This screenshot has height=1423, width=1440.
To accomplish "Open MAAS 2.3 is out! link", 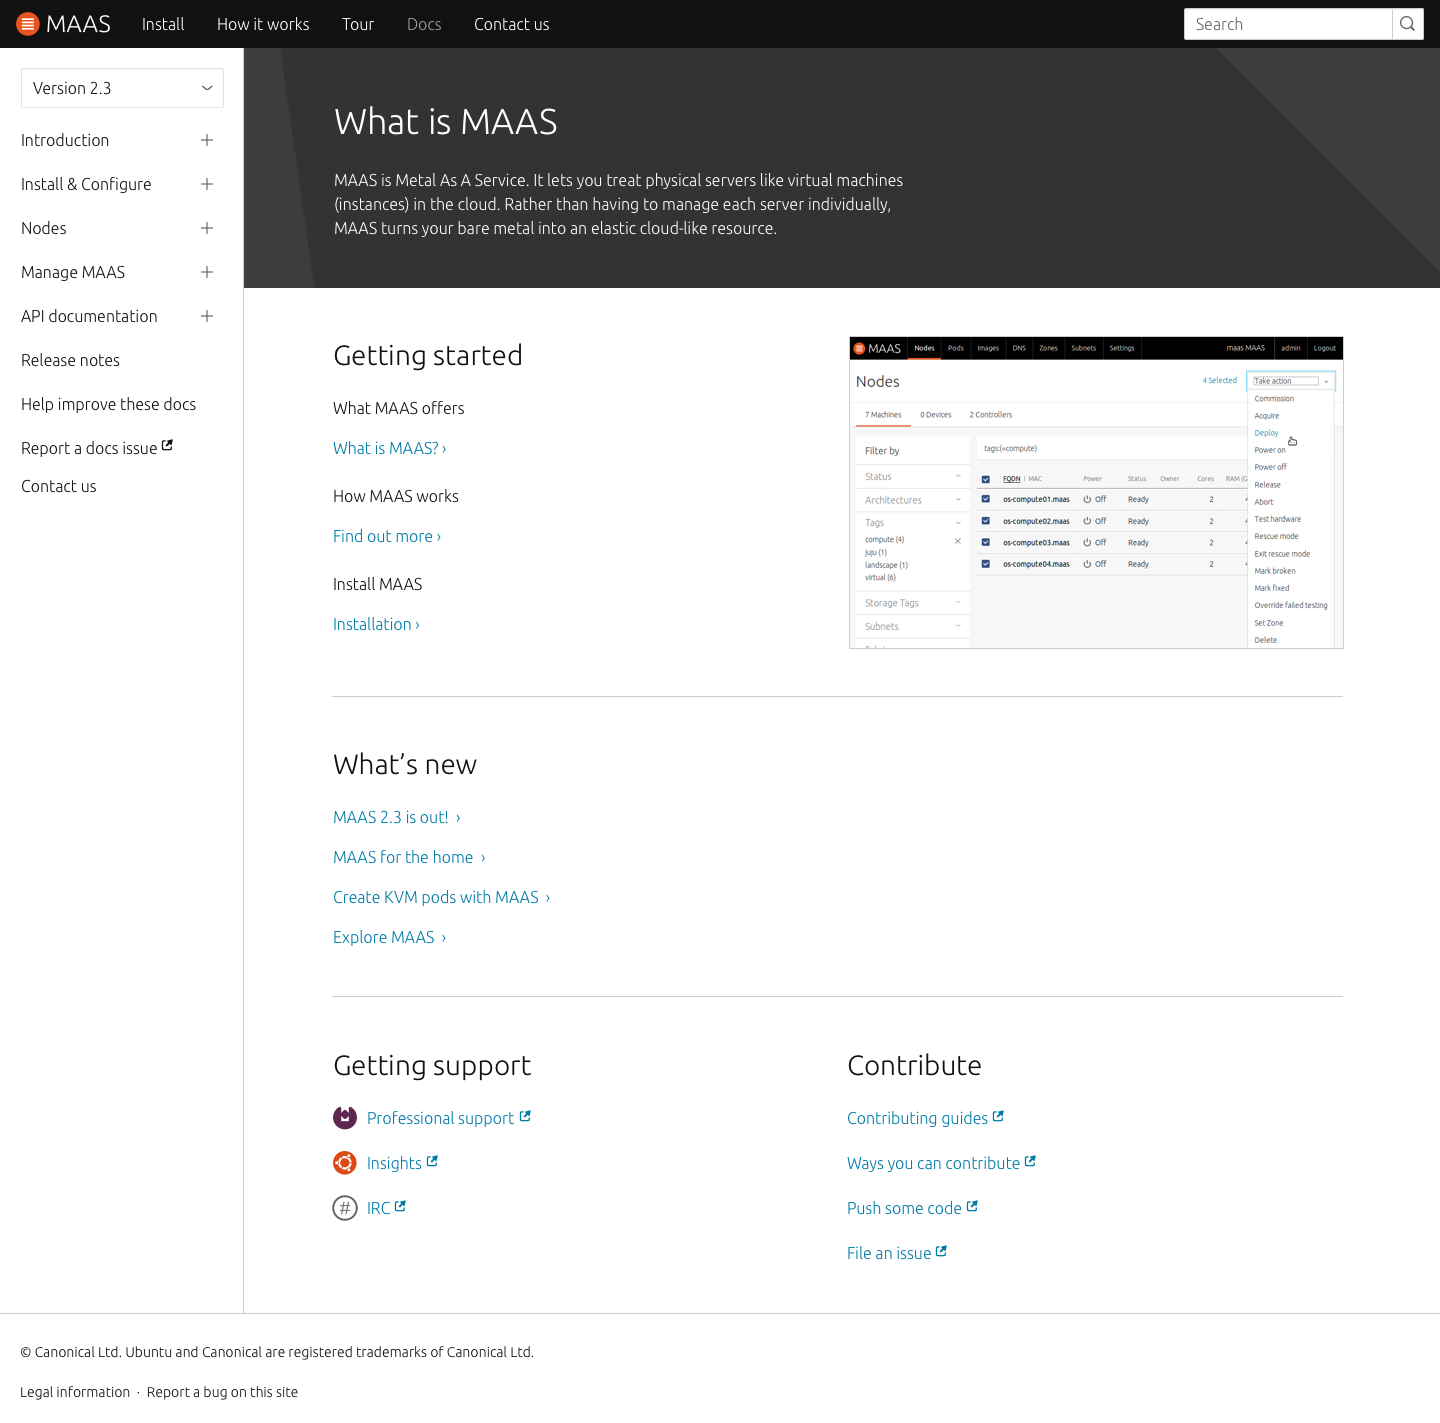I will (x=397, y=817).
